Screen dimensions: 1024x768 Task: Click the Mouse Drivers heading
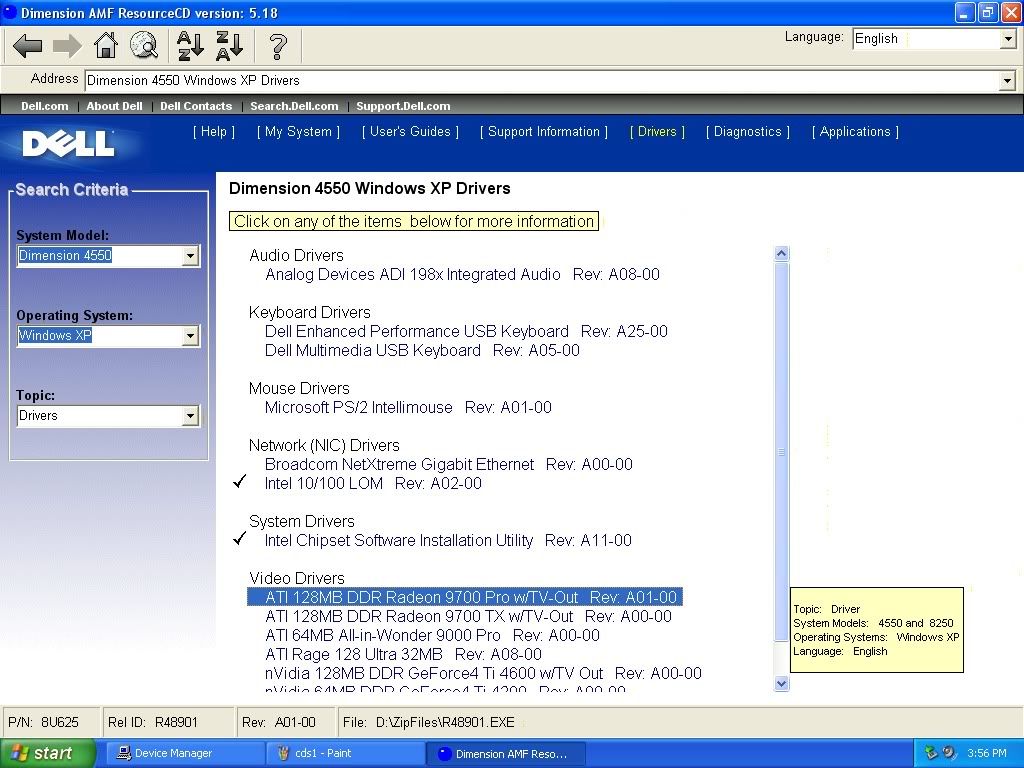pyautogui.click(x=299, y=389)
